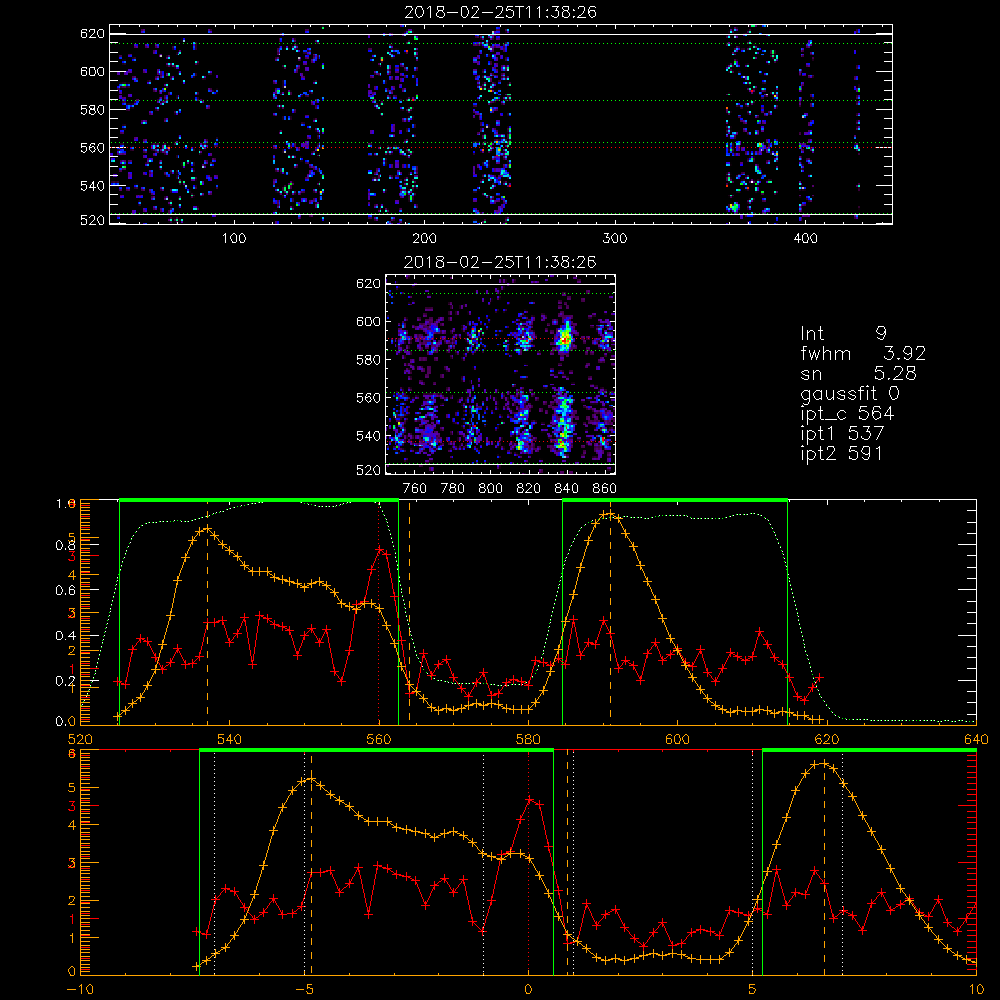Click x-axis label 840 under middle image
This screenshot has height=1000, width=1000.
coord(566,489)
